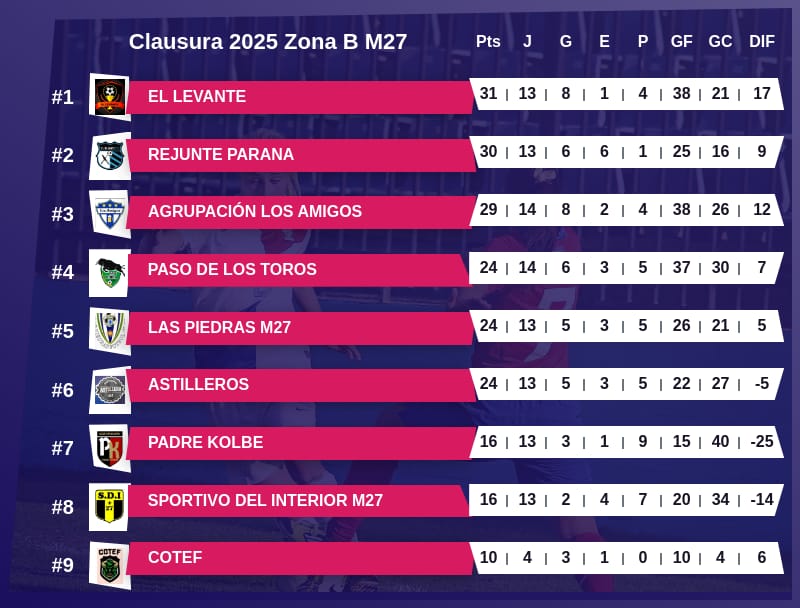
Task: Click El Levante's 31 points value
Action: (x=488, y=94)
